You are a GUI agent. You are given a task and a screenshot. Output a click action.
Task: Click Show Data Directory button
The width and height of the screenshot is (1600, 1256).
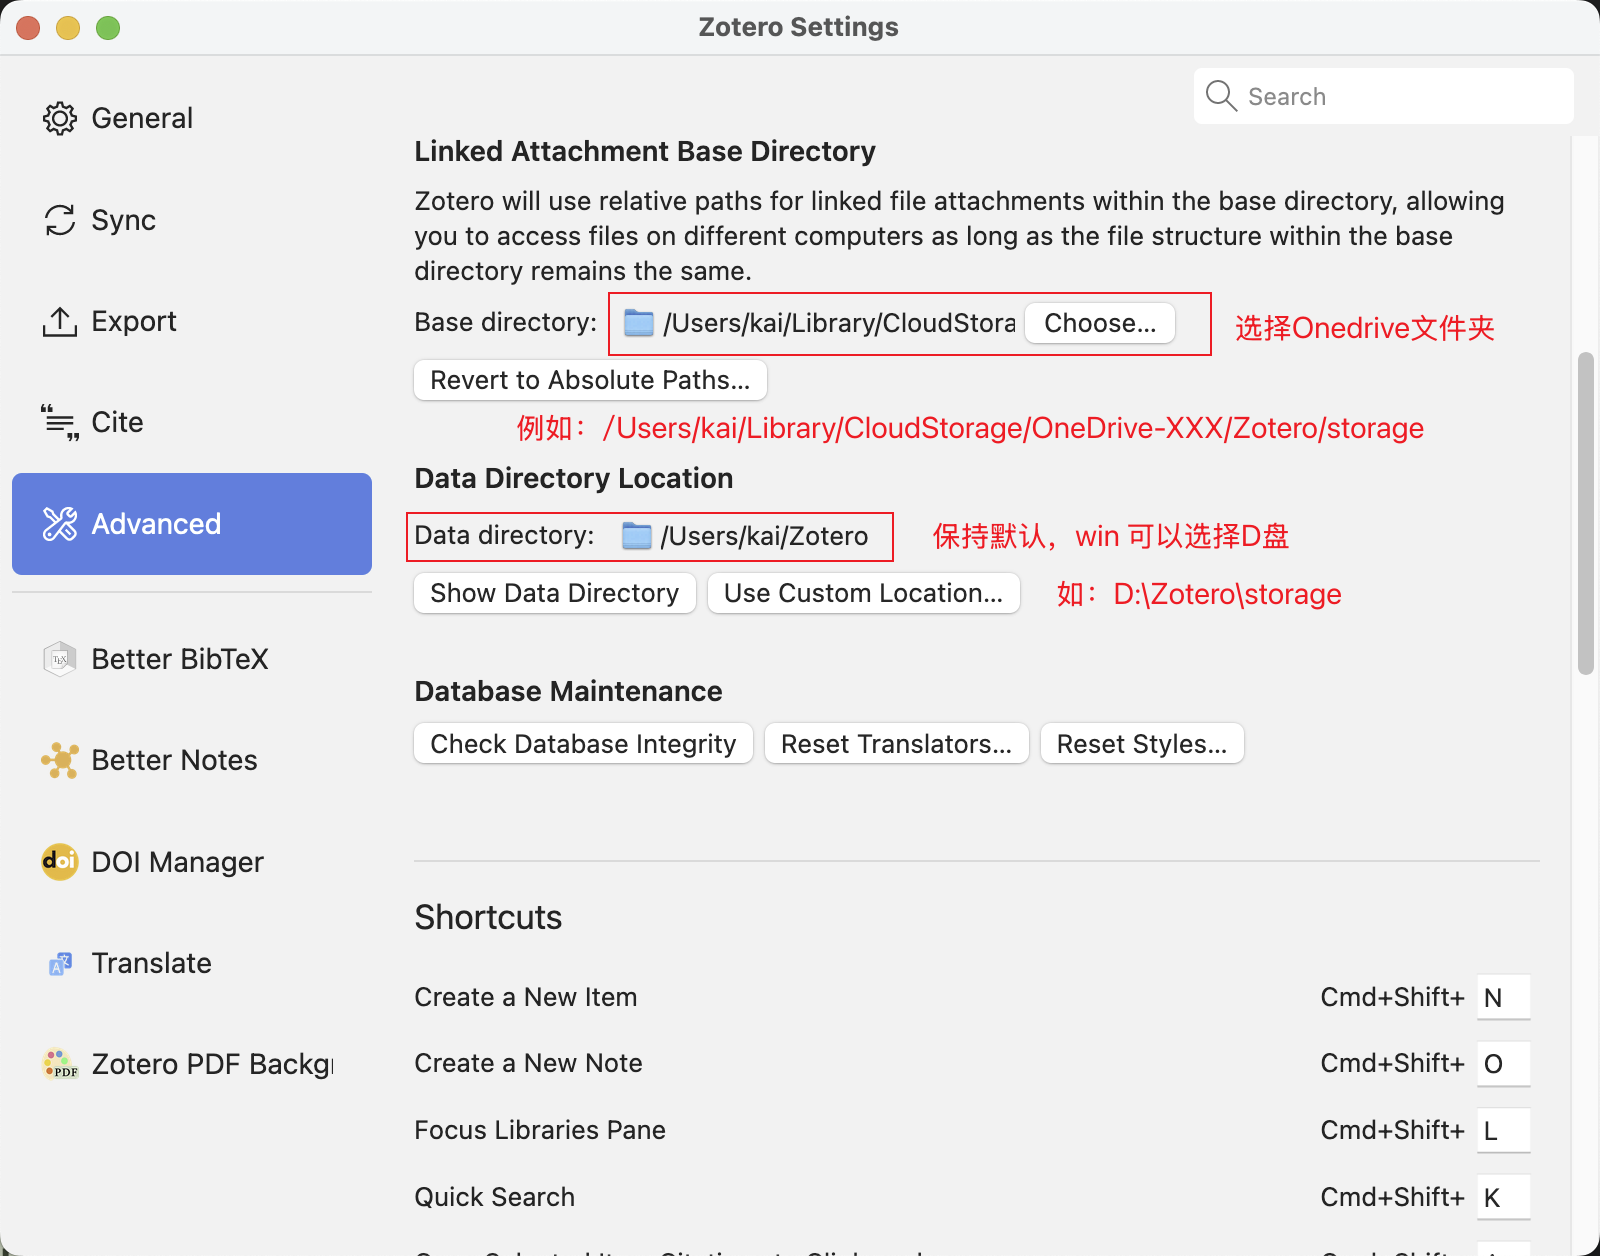555,593
